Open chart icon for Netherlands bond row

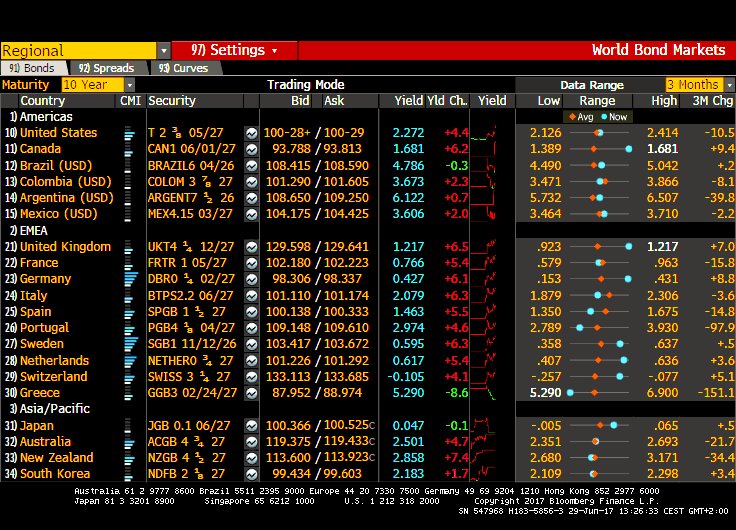tap(252, 361)
